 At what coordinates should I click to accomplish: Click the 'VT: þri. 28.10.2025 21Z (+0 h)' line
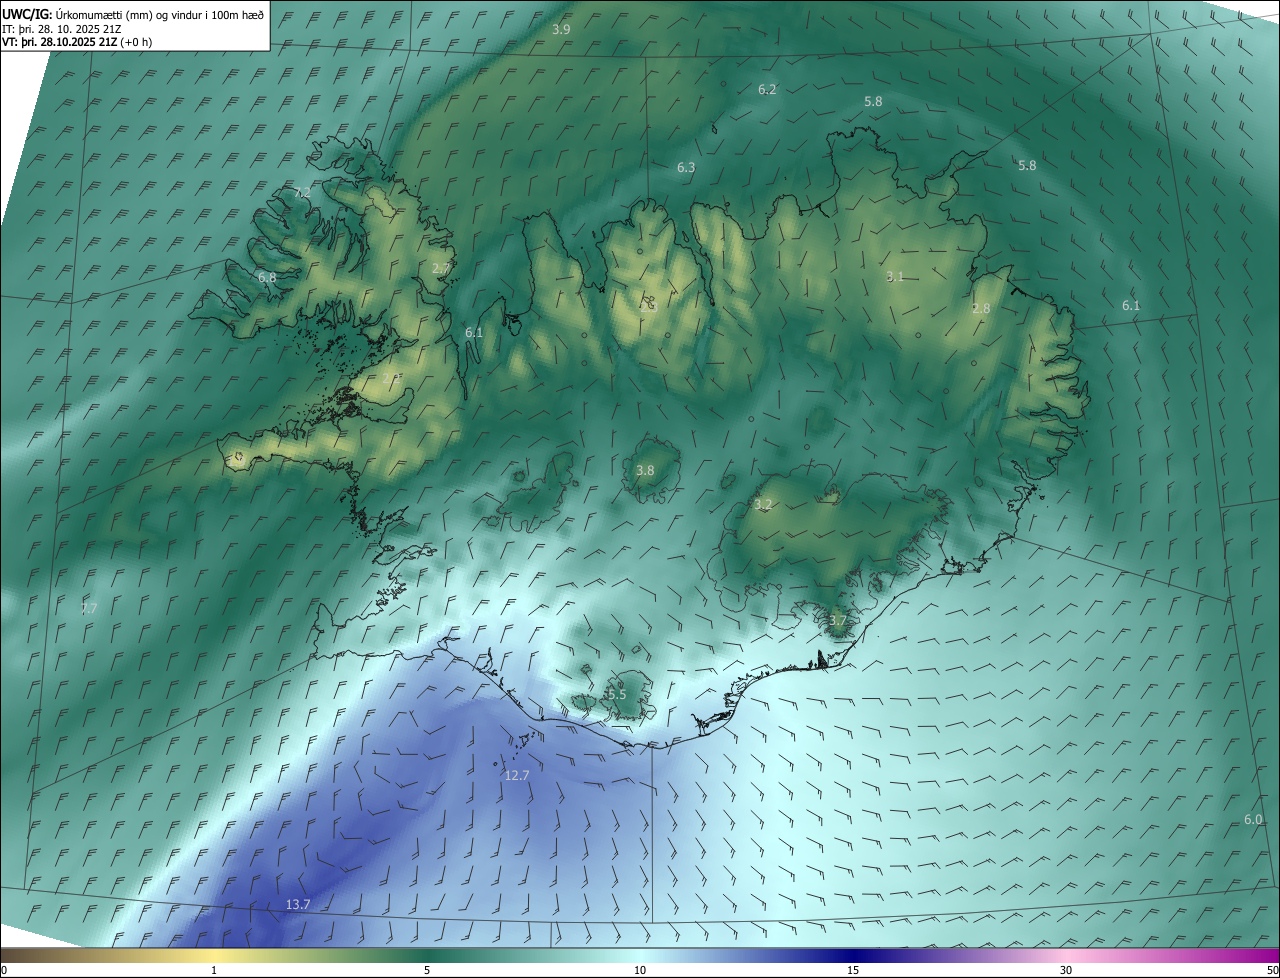tap(76, 42)
